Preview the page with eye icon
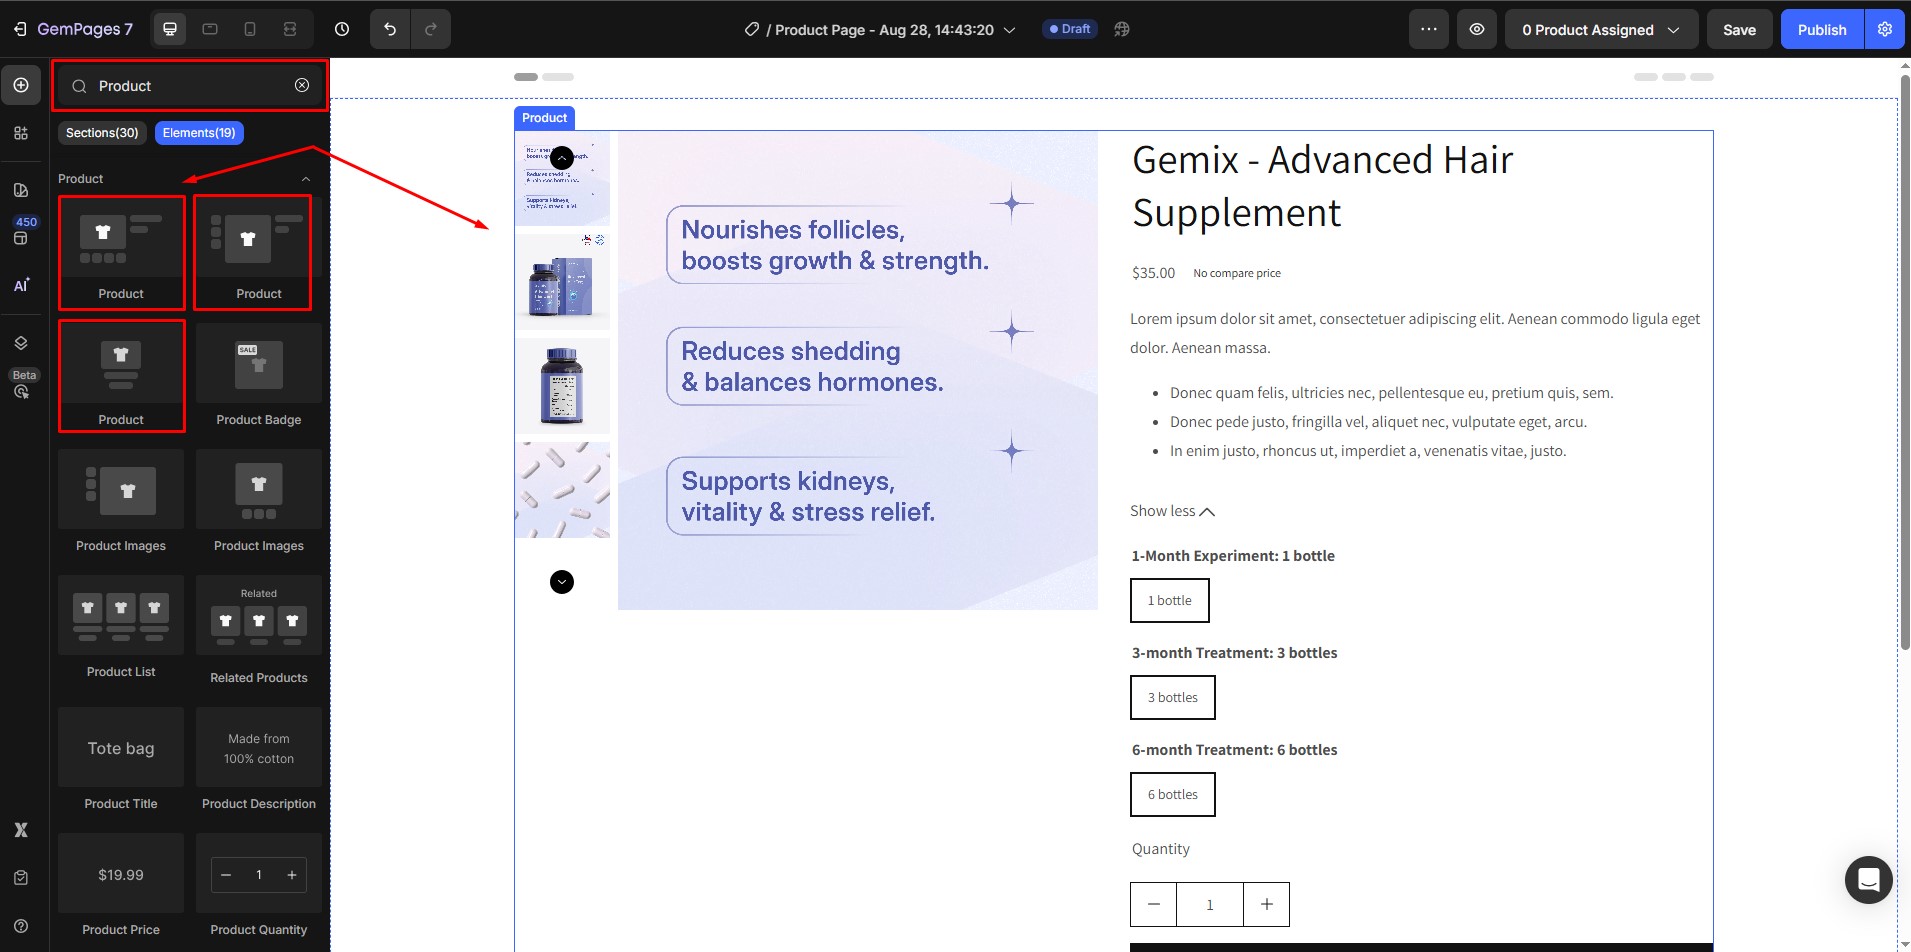 tap(1477, 29)
